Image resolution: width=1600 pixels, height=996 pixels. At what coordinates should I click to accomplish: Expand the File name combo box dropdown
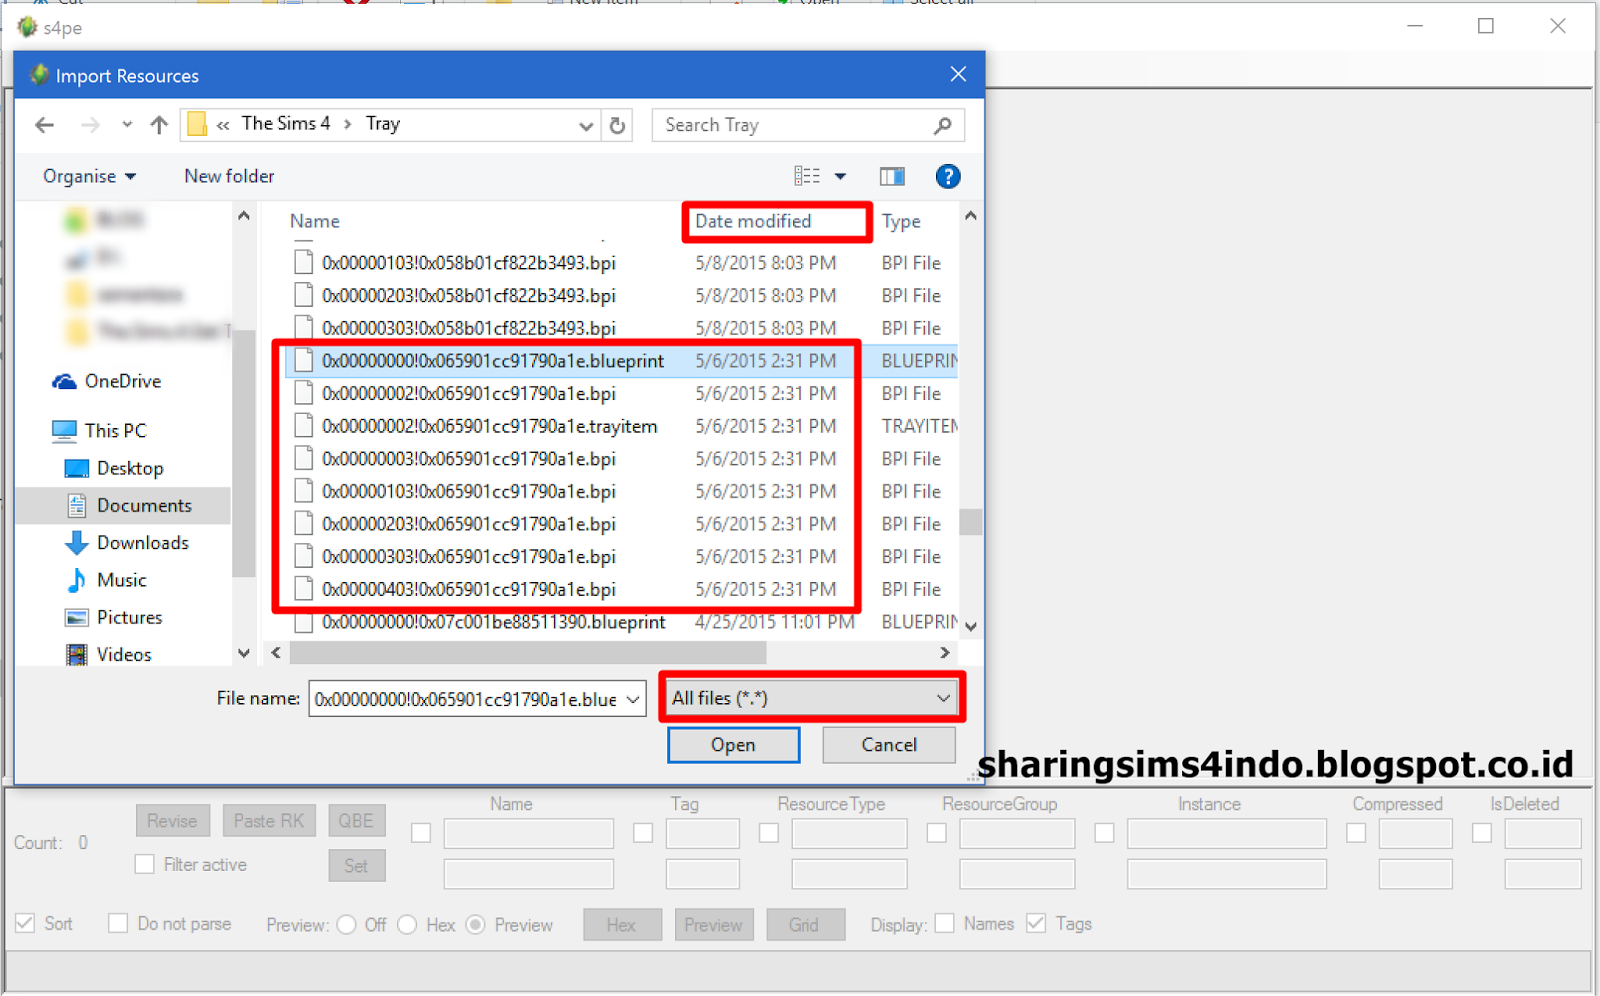click(x=630, y=698)
